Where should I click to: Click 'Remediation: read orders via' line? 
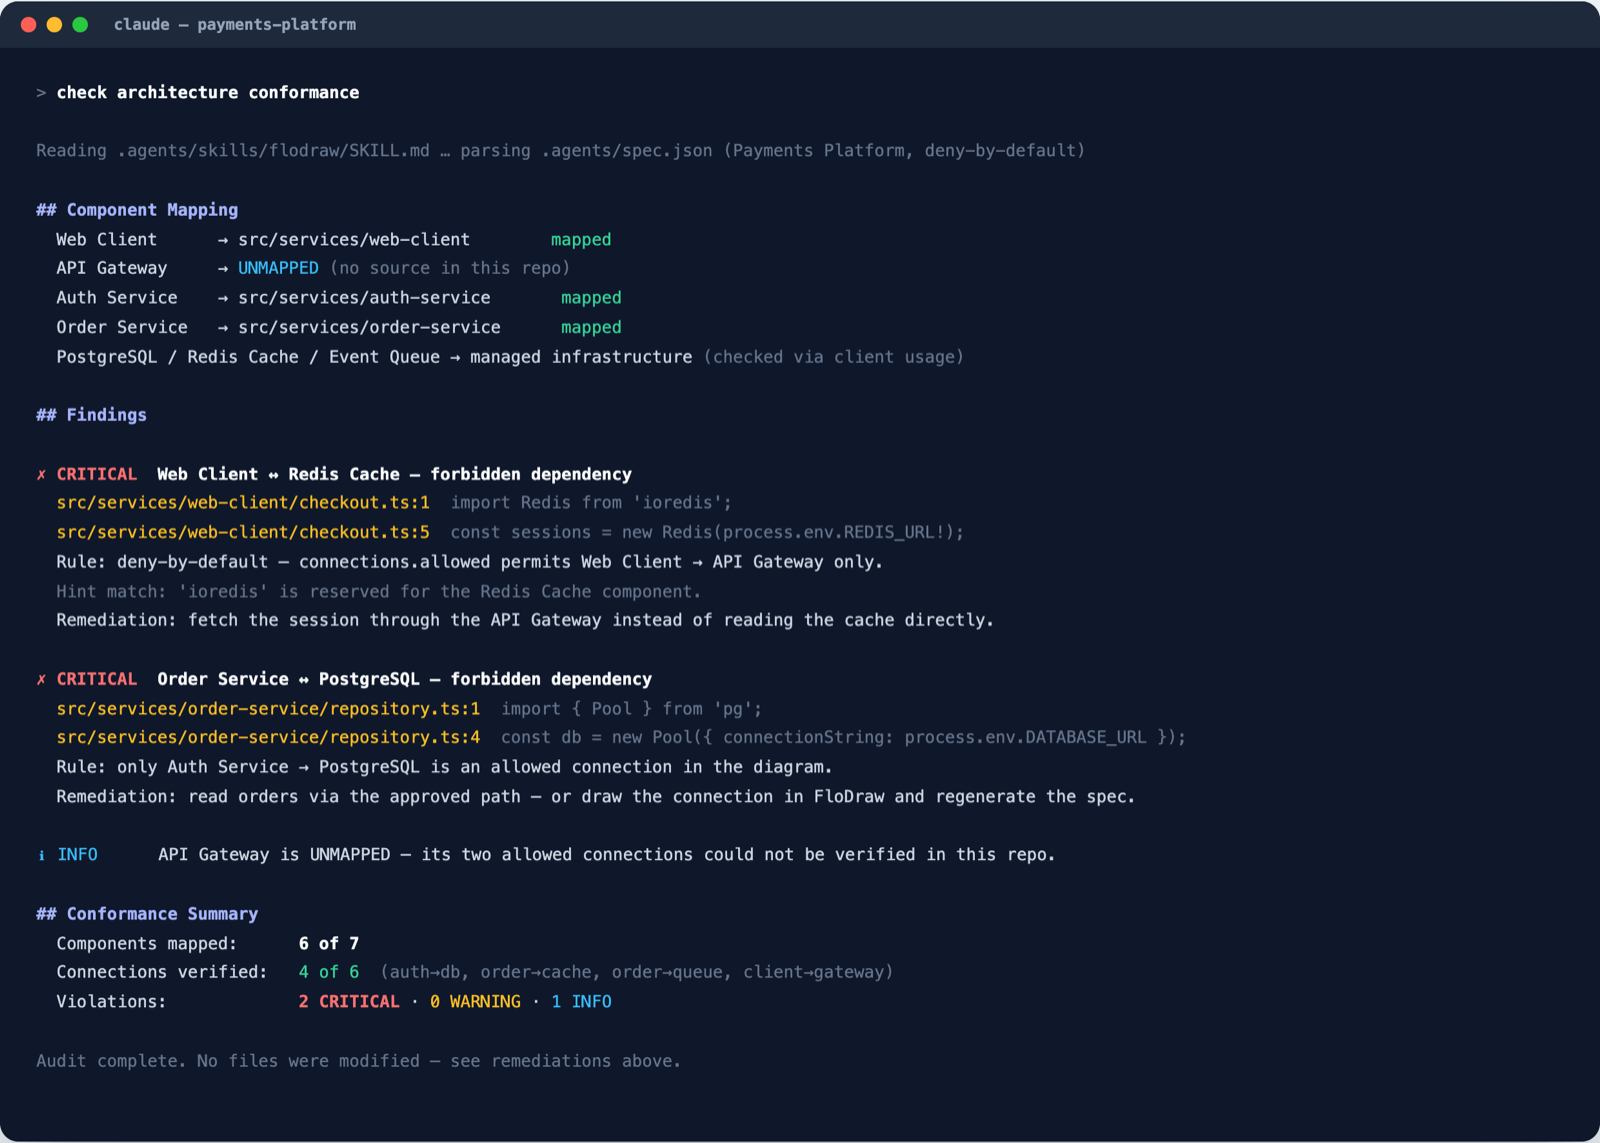click(x=596, y=797)
